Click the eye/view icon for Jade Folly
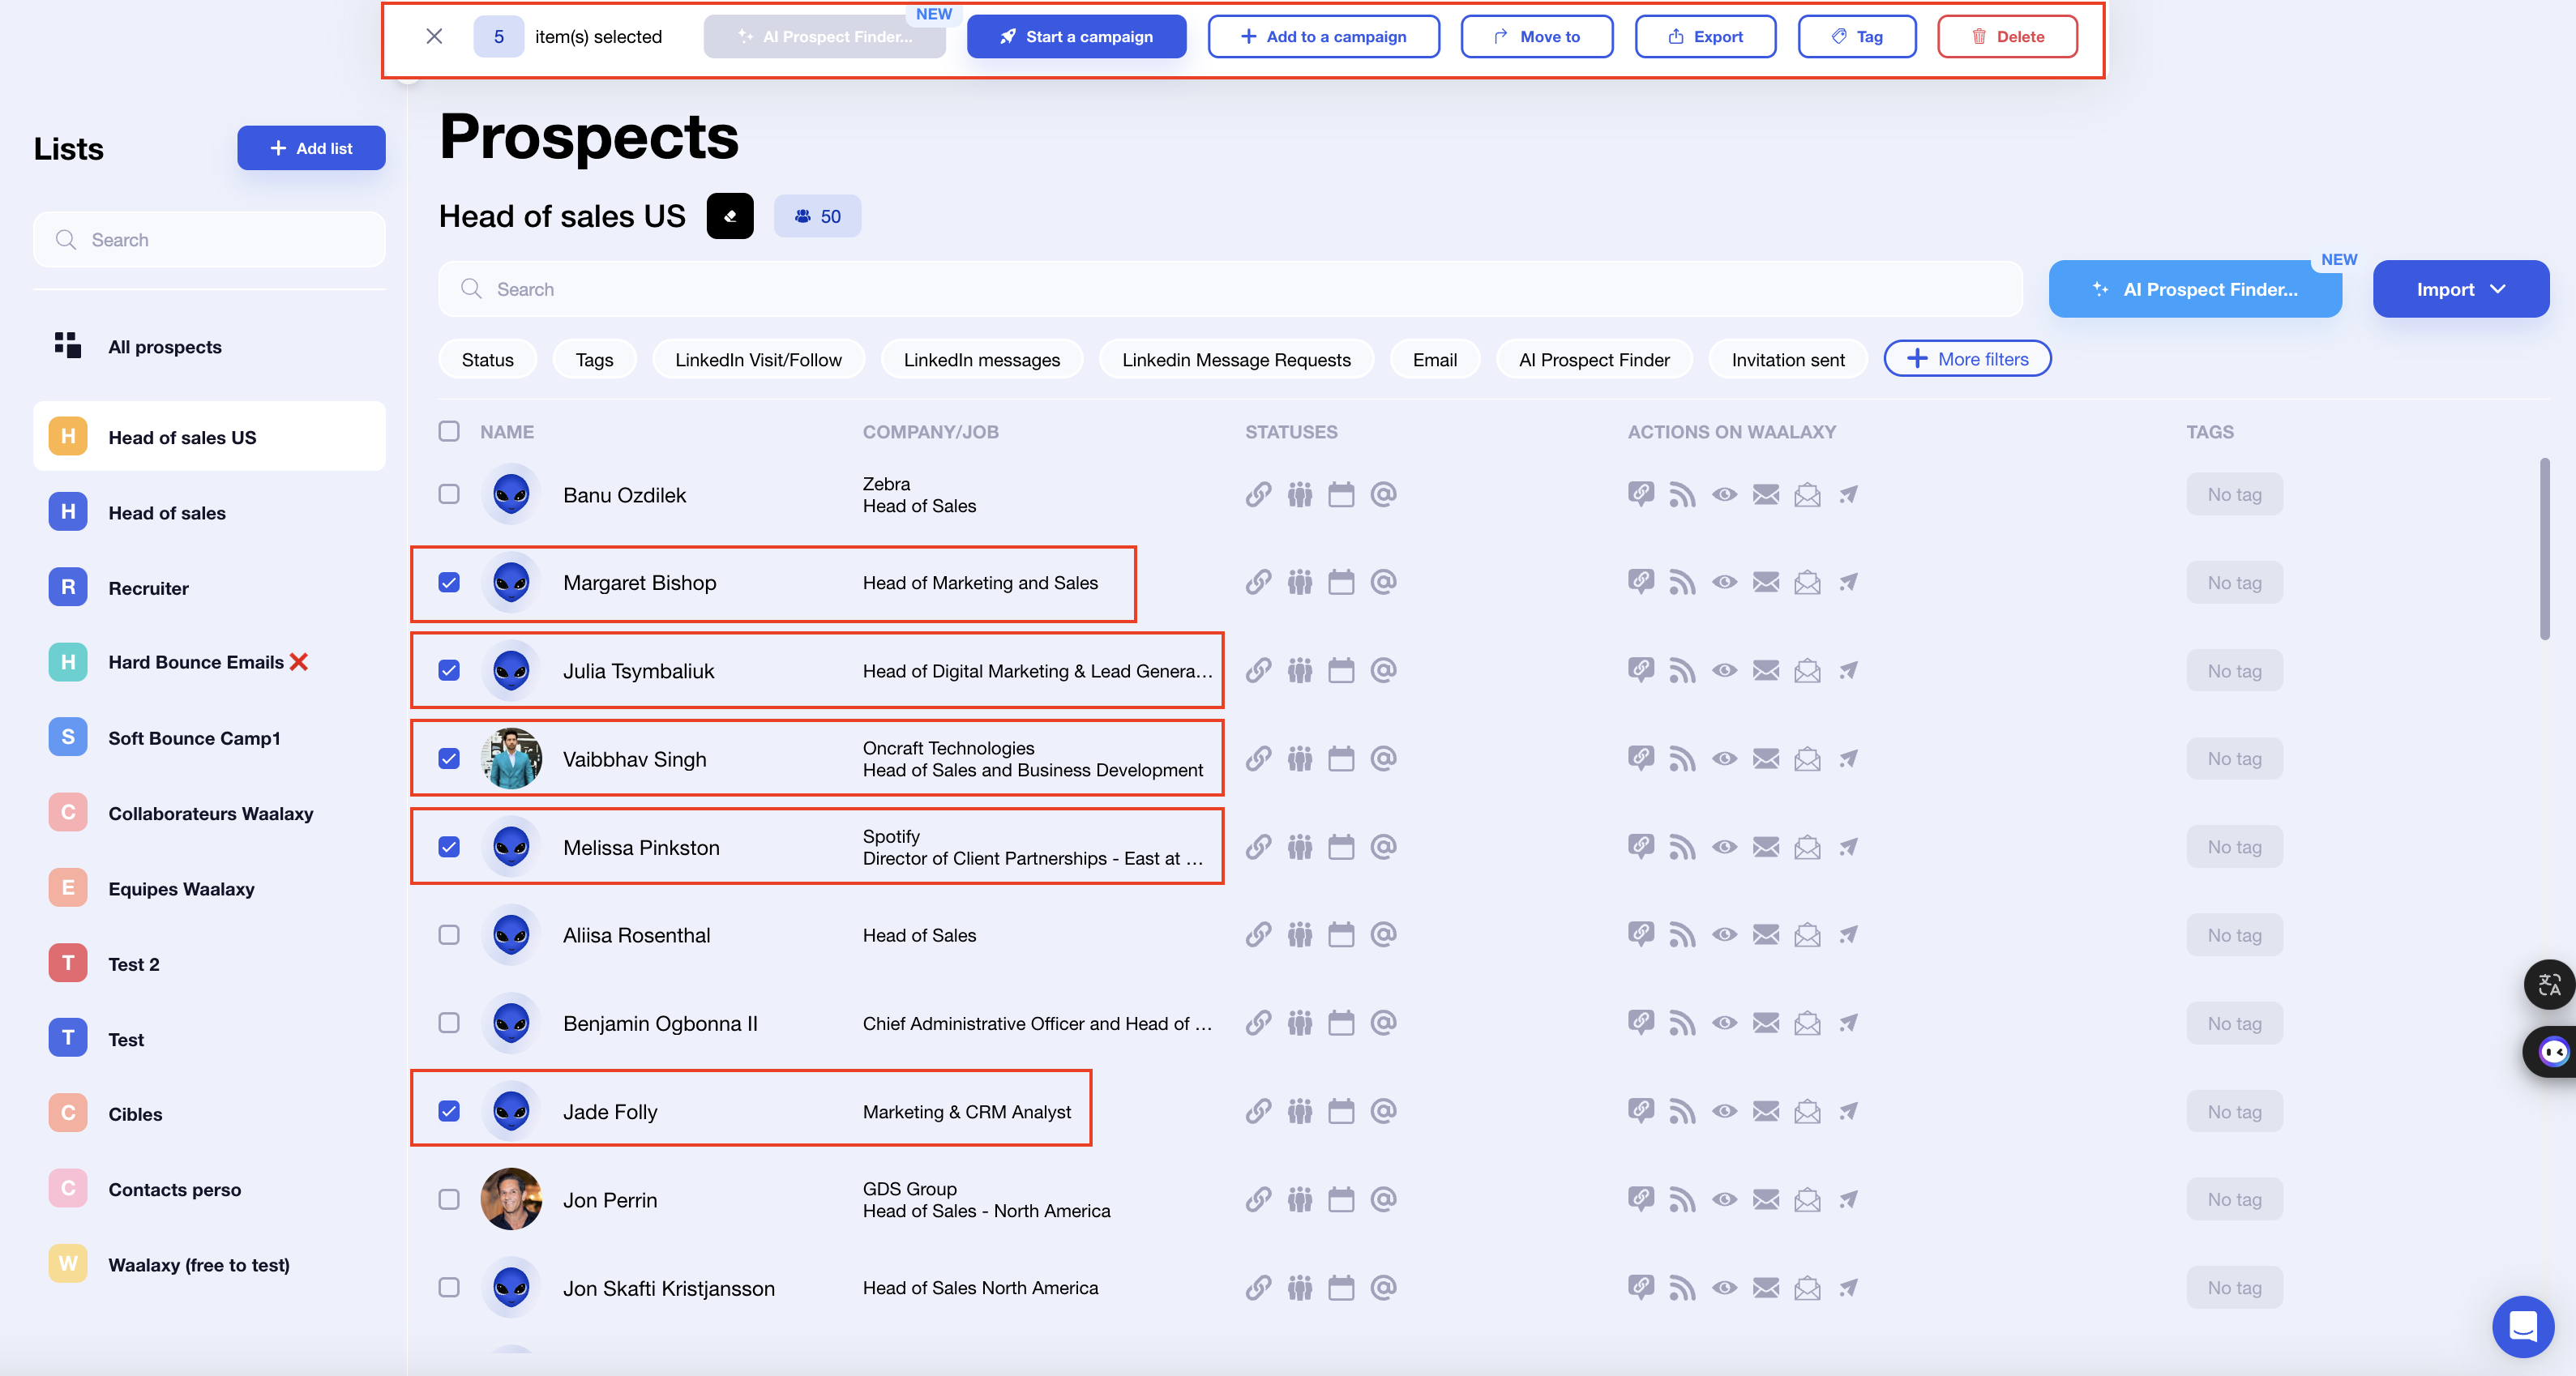Screen dimensions: 2576x1376 coord(1724,1110)
